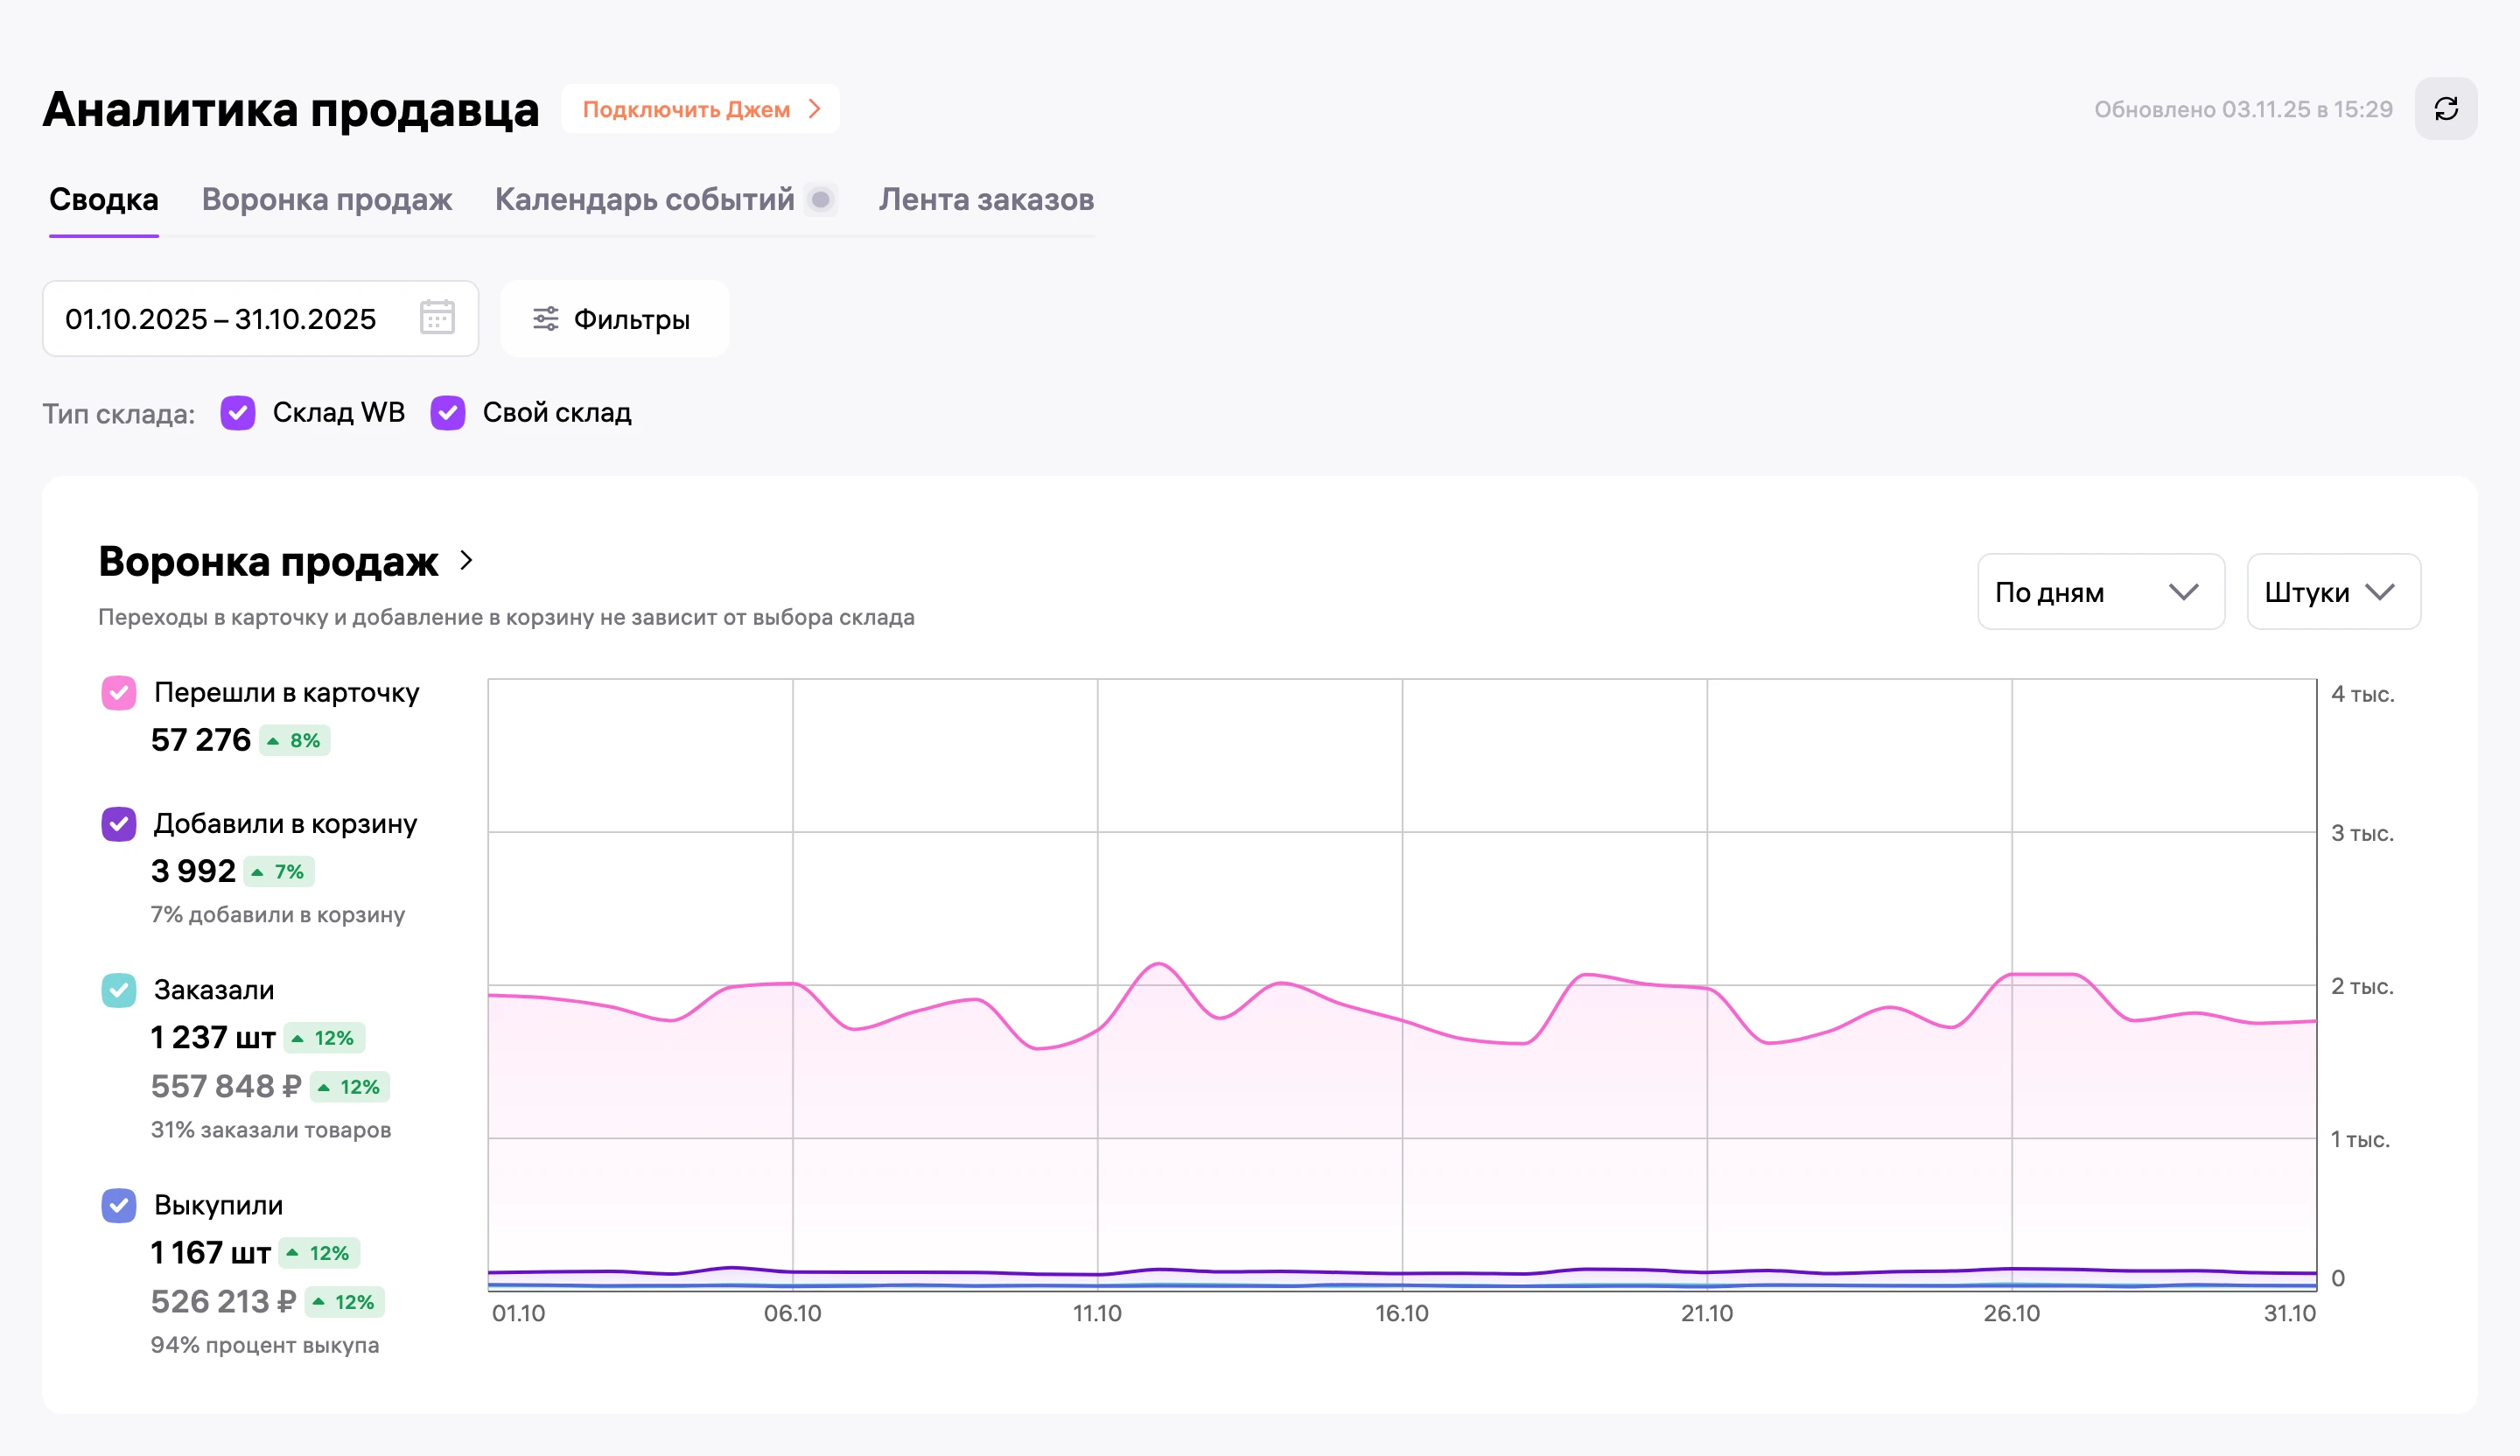
Task: Click the 7% добавили в корзину text
Action: click(278, 915)
